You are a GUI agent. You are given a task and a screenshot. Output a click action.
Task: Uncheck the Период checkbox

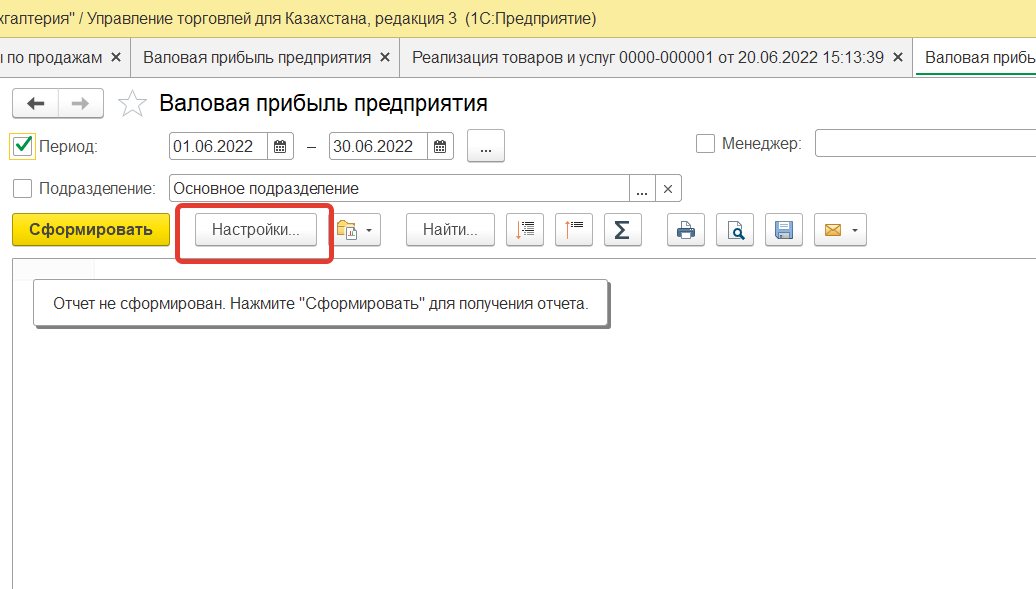(23, 146)
